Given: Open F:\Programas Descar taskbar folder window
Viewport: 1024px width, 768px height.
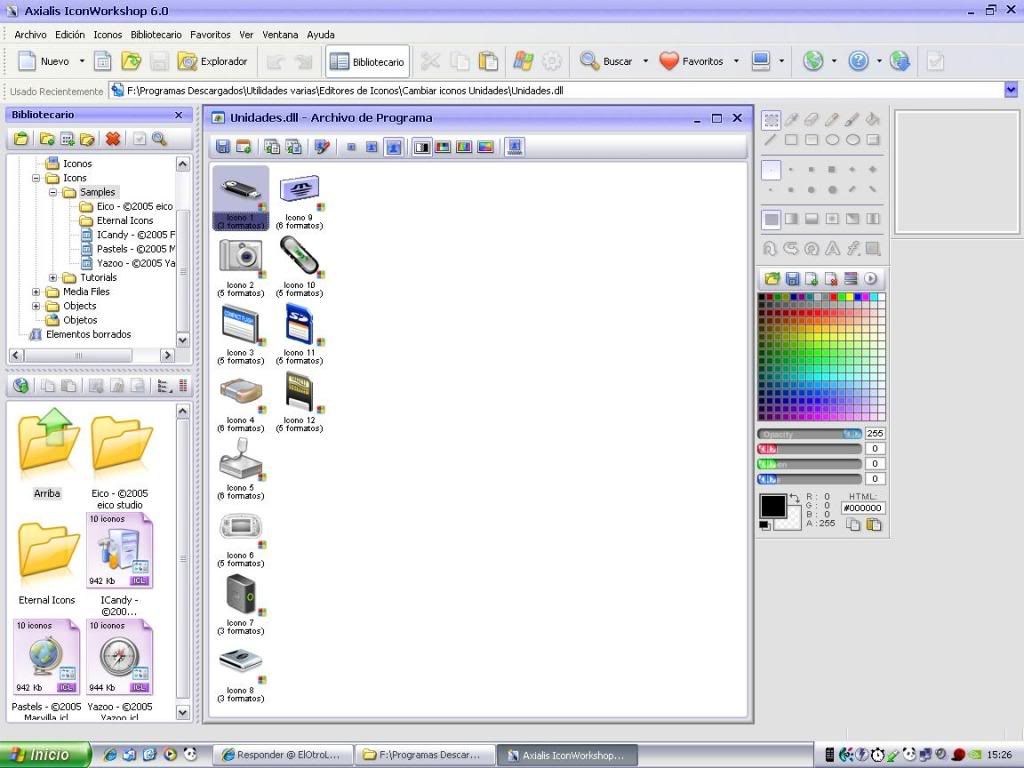Looking at the screenshot, I should (424, 755).
